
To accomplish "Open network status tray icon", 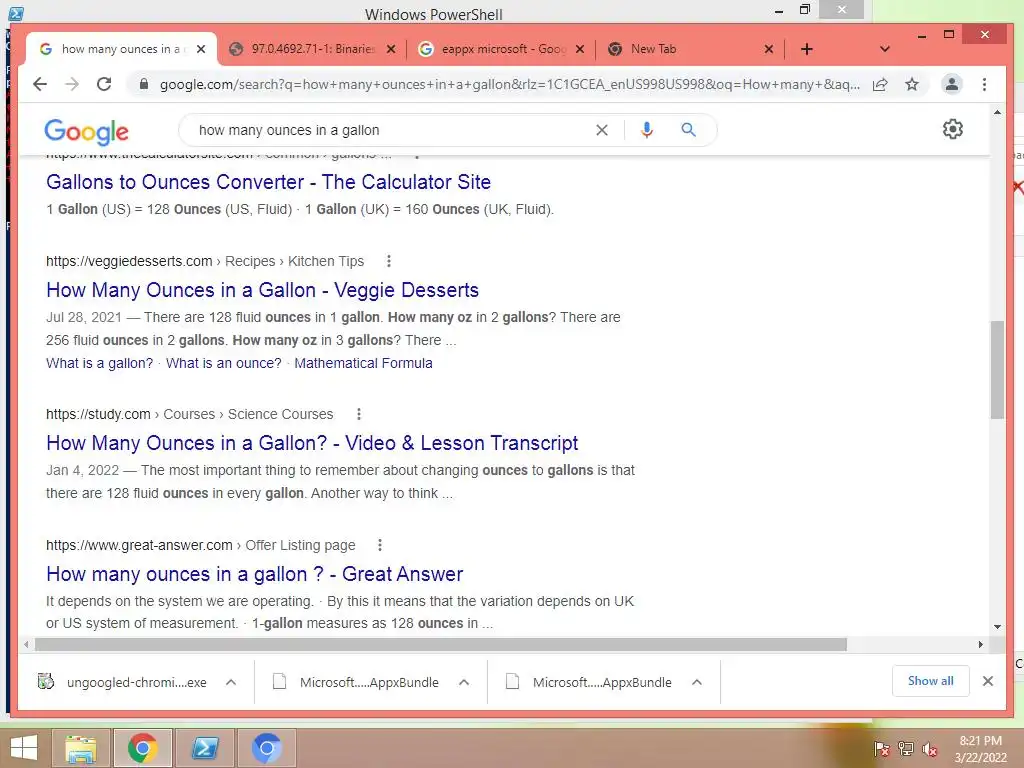I will pyautogui.click(x=906, y=749).
